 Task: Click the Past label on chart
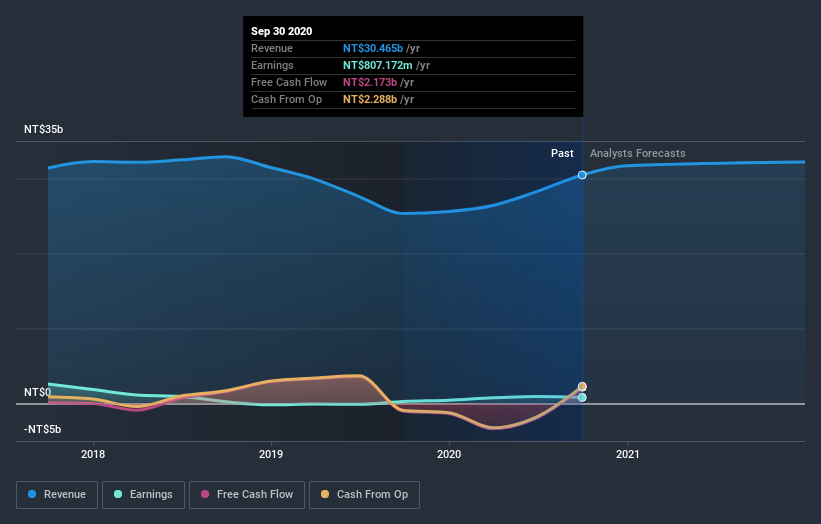coord(562,153)
